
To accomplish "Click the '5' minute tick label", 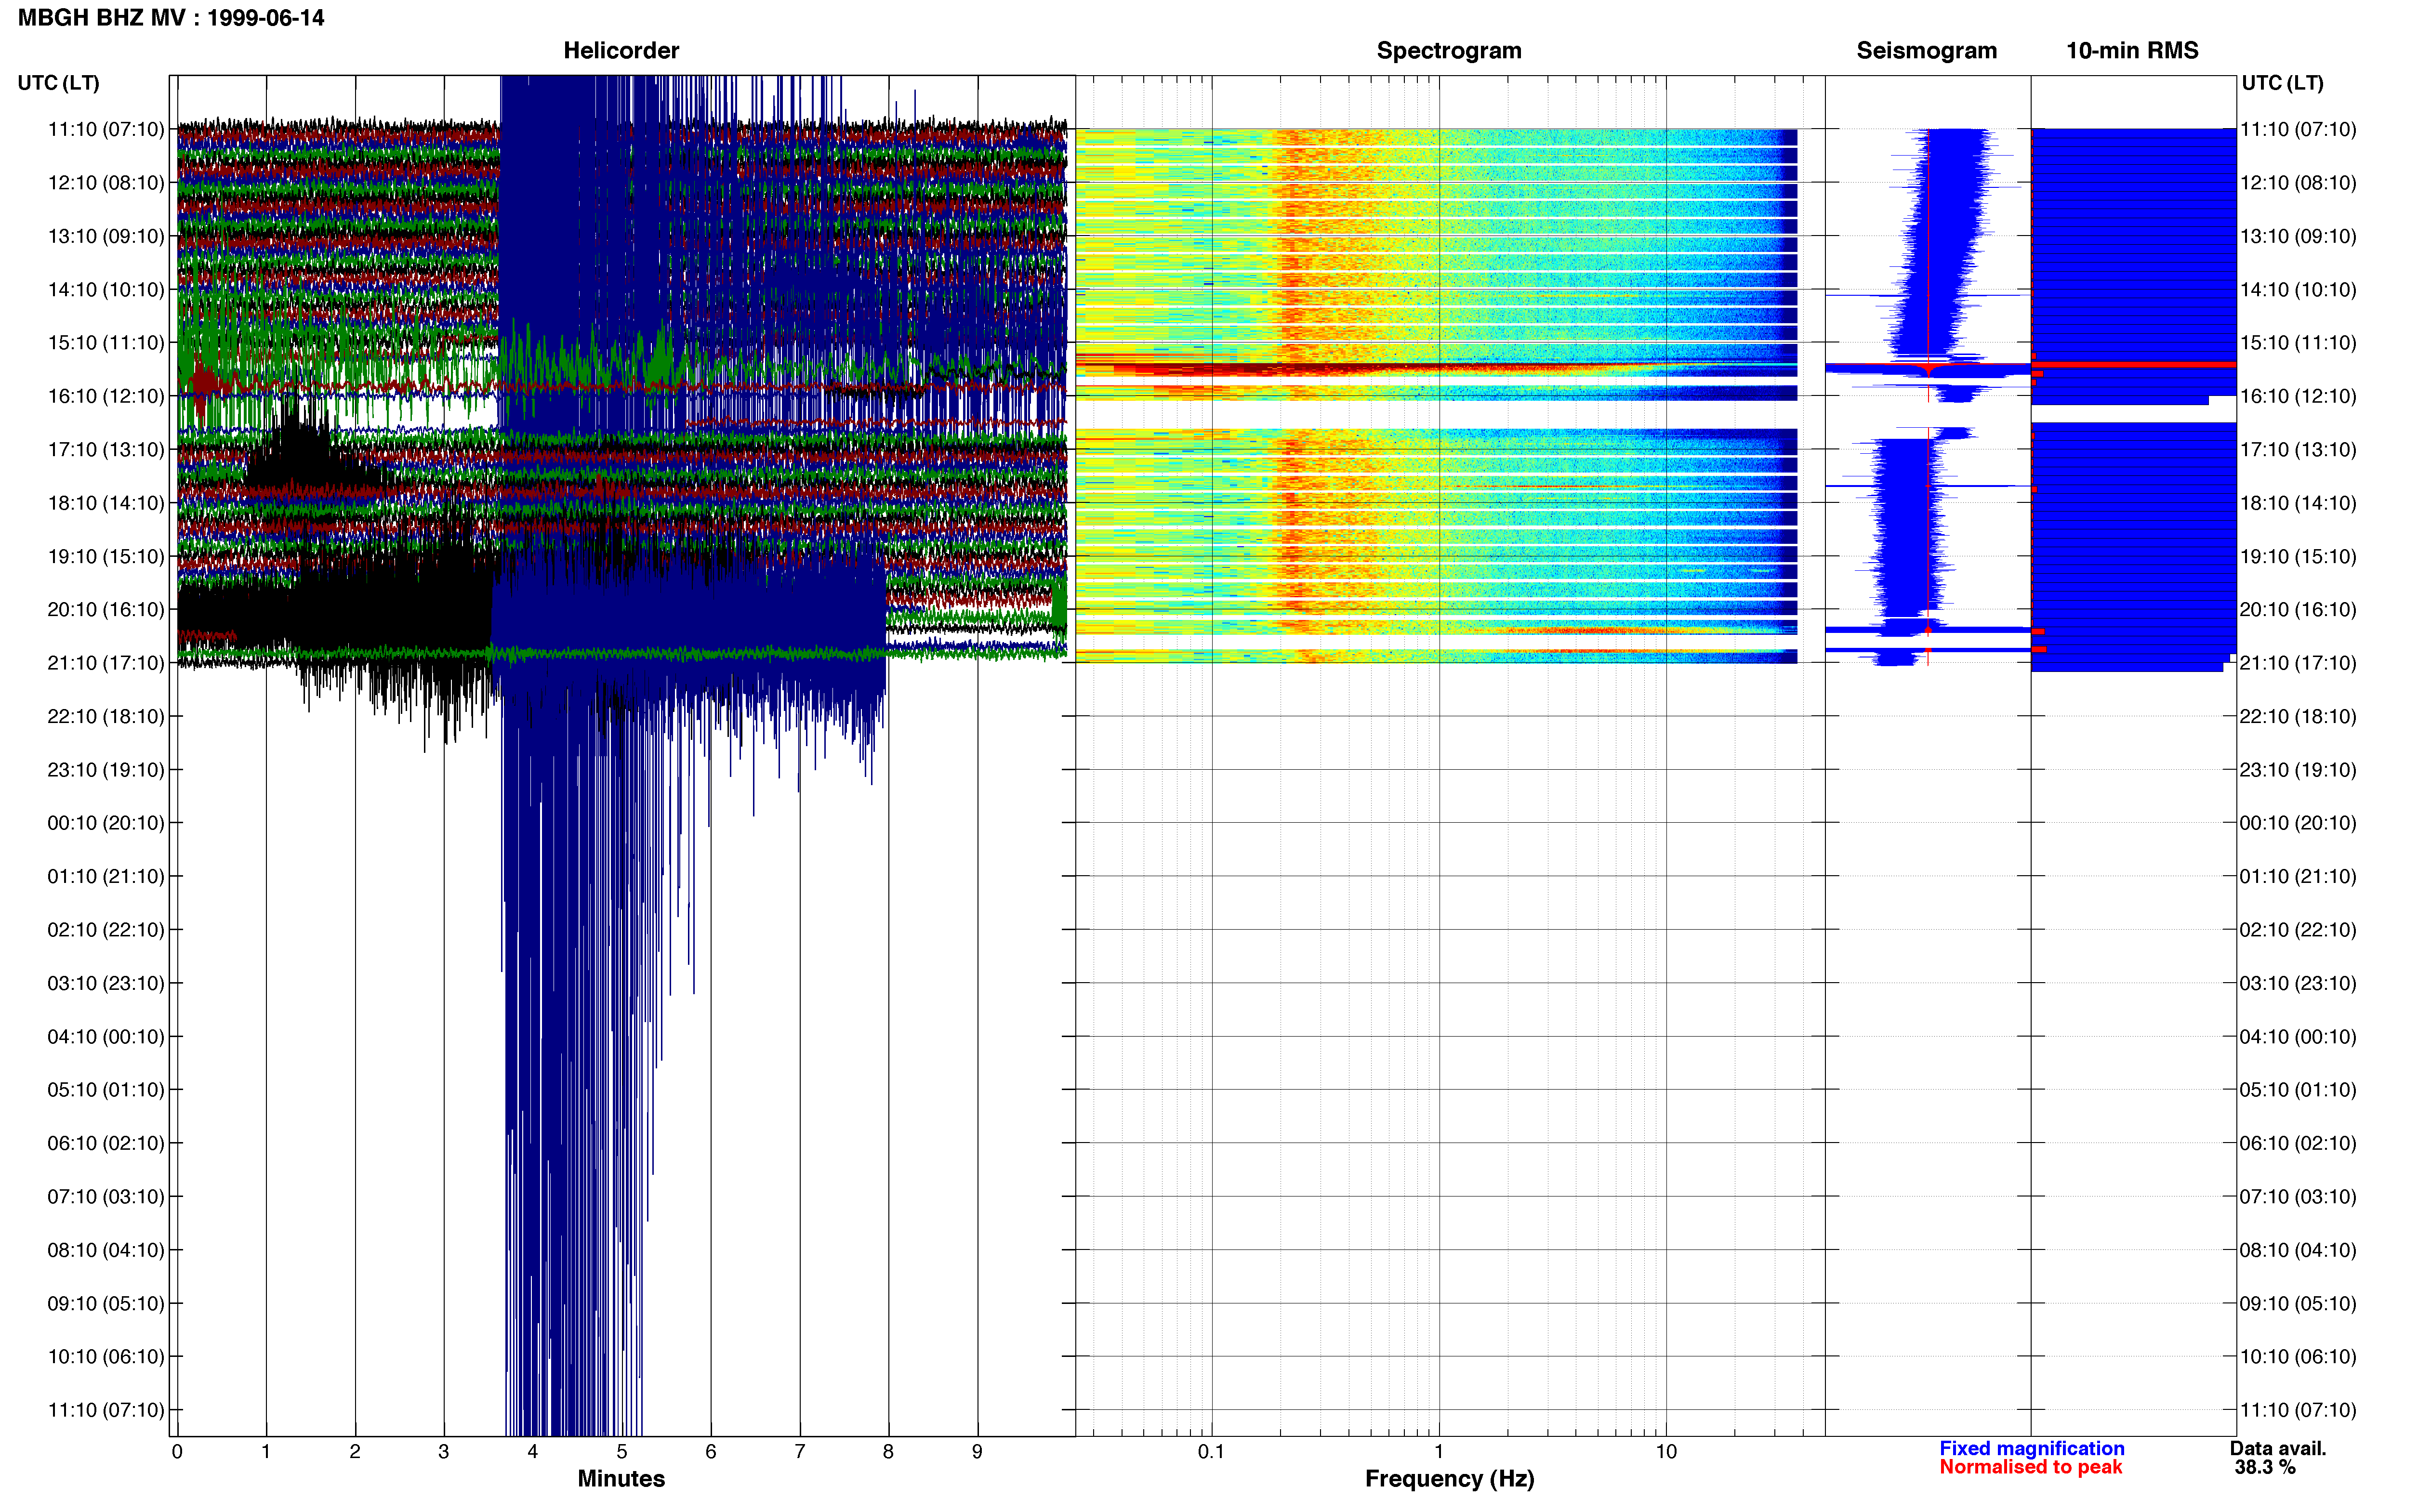I will [x=622, y=1452].
